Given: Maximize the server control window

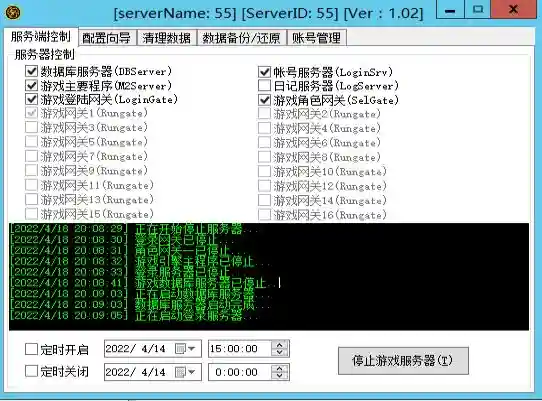Looking at the screenshot, I should pyautogui.click(x=478, y=9).
